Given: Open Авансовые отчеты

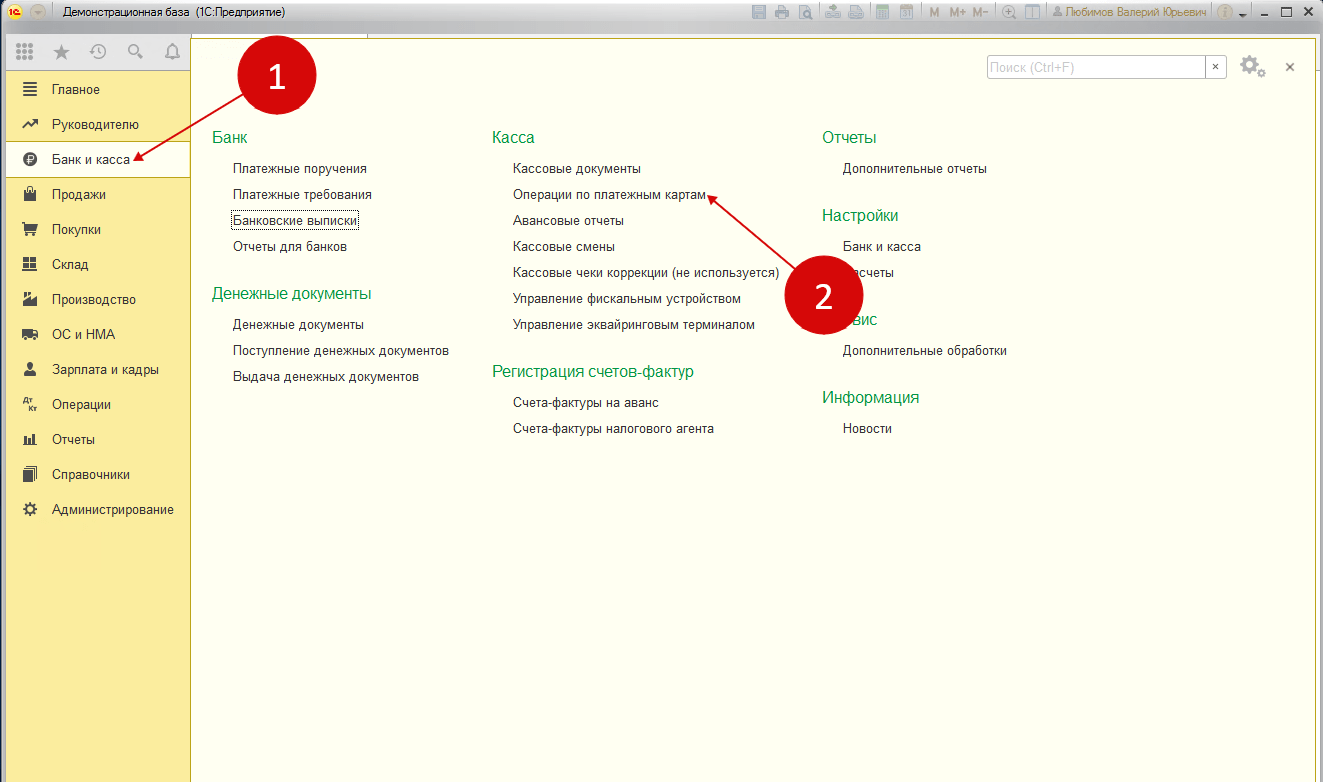Looking at the screenshot, I should (x=568, y=221).
